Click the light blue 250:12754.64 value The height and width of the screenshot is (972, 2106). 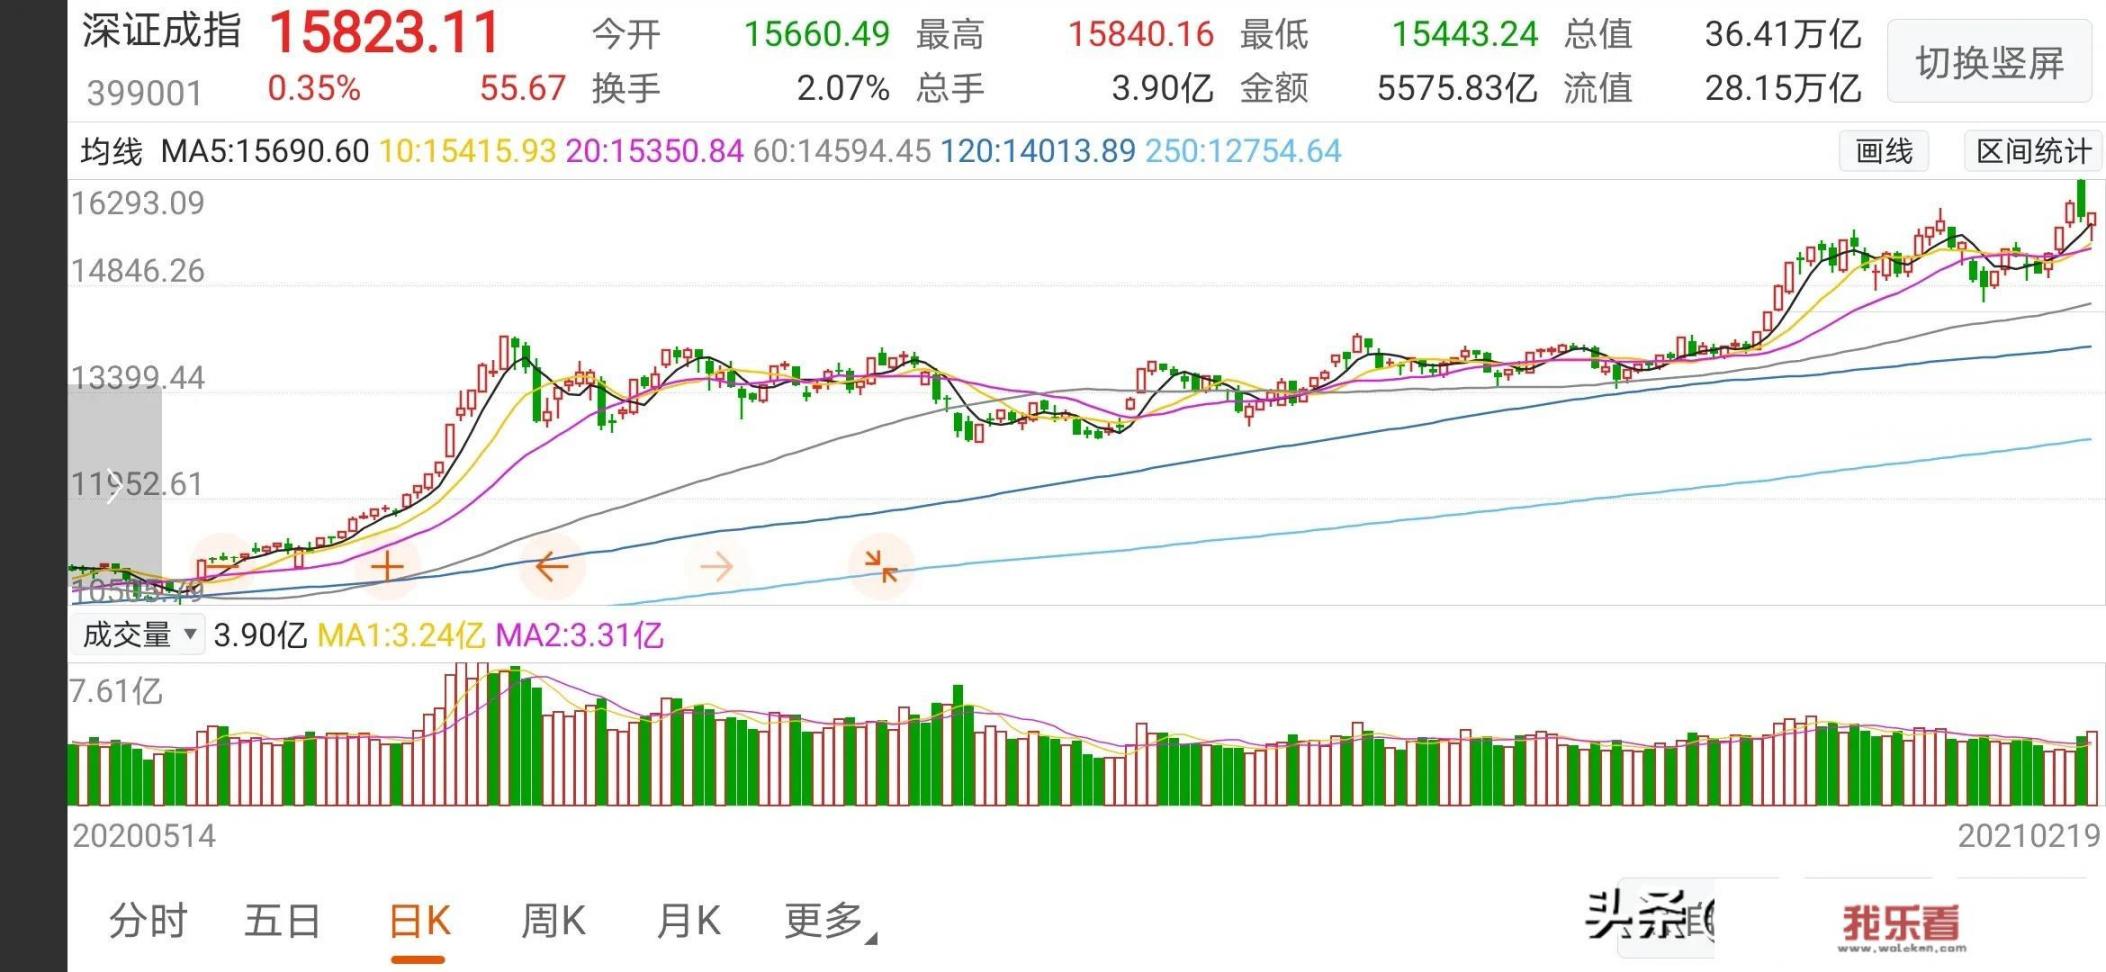[x=1243, y=152]
